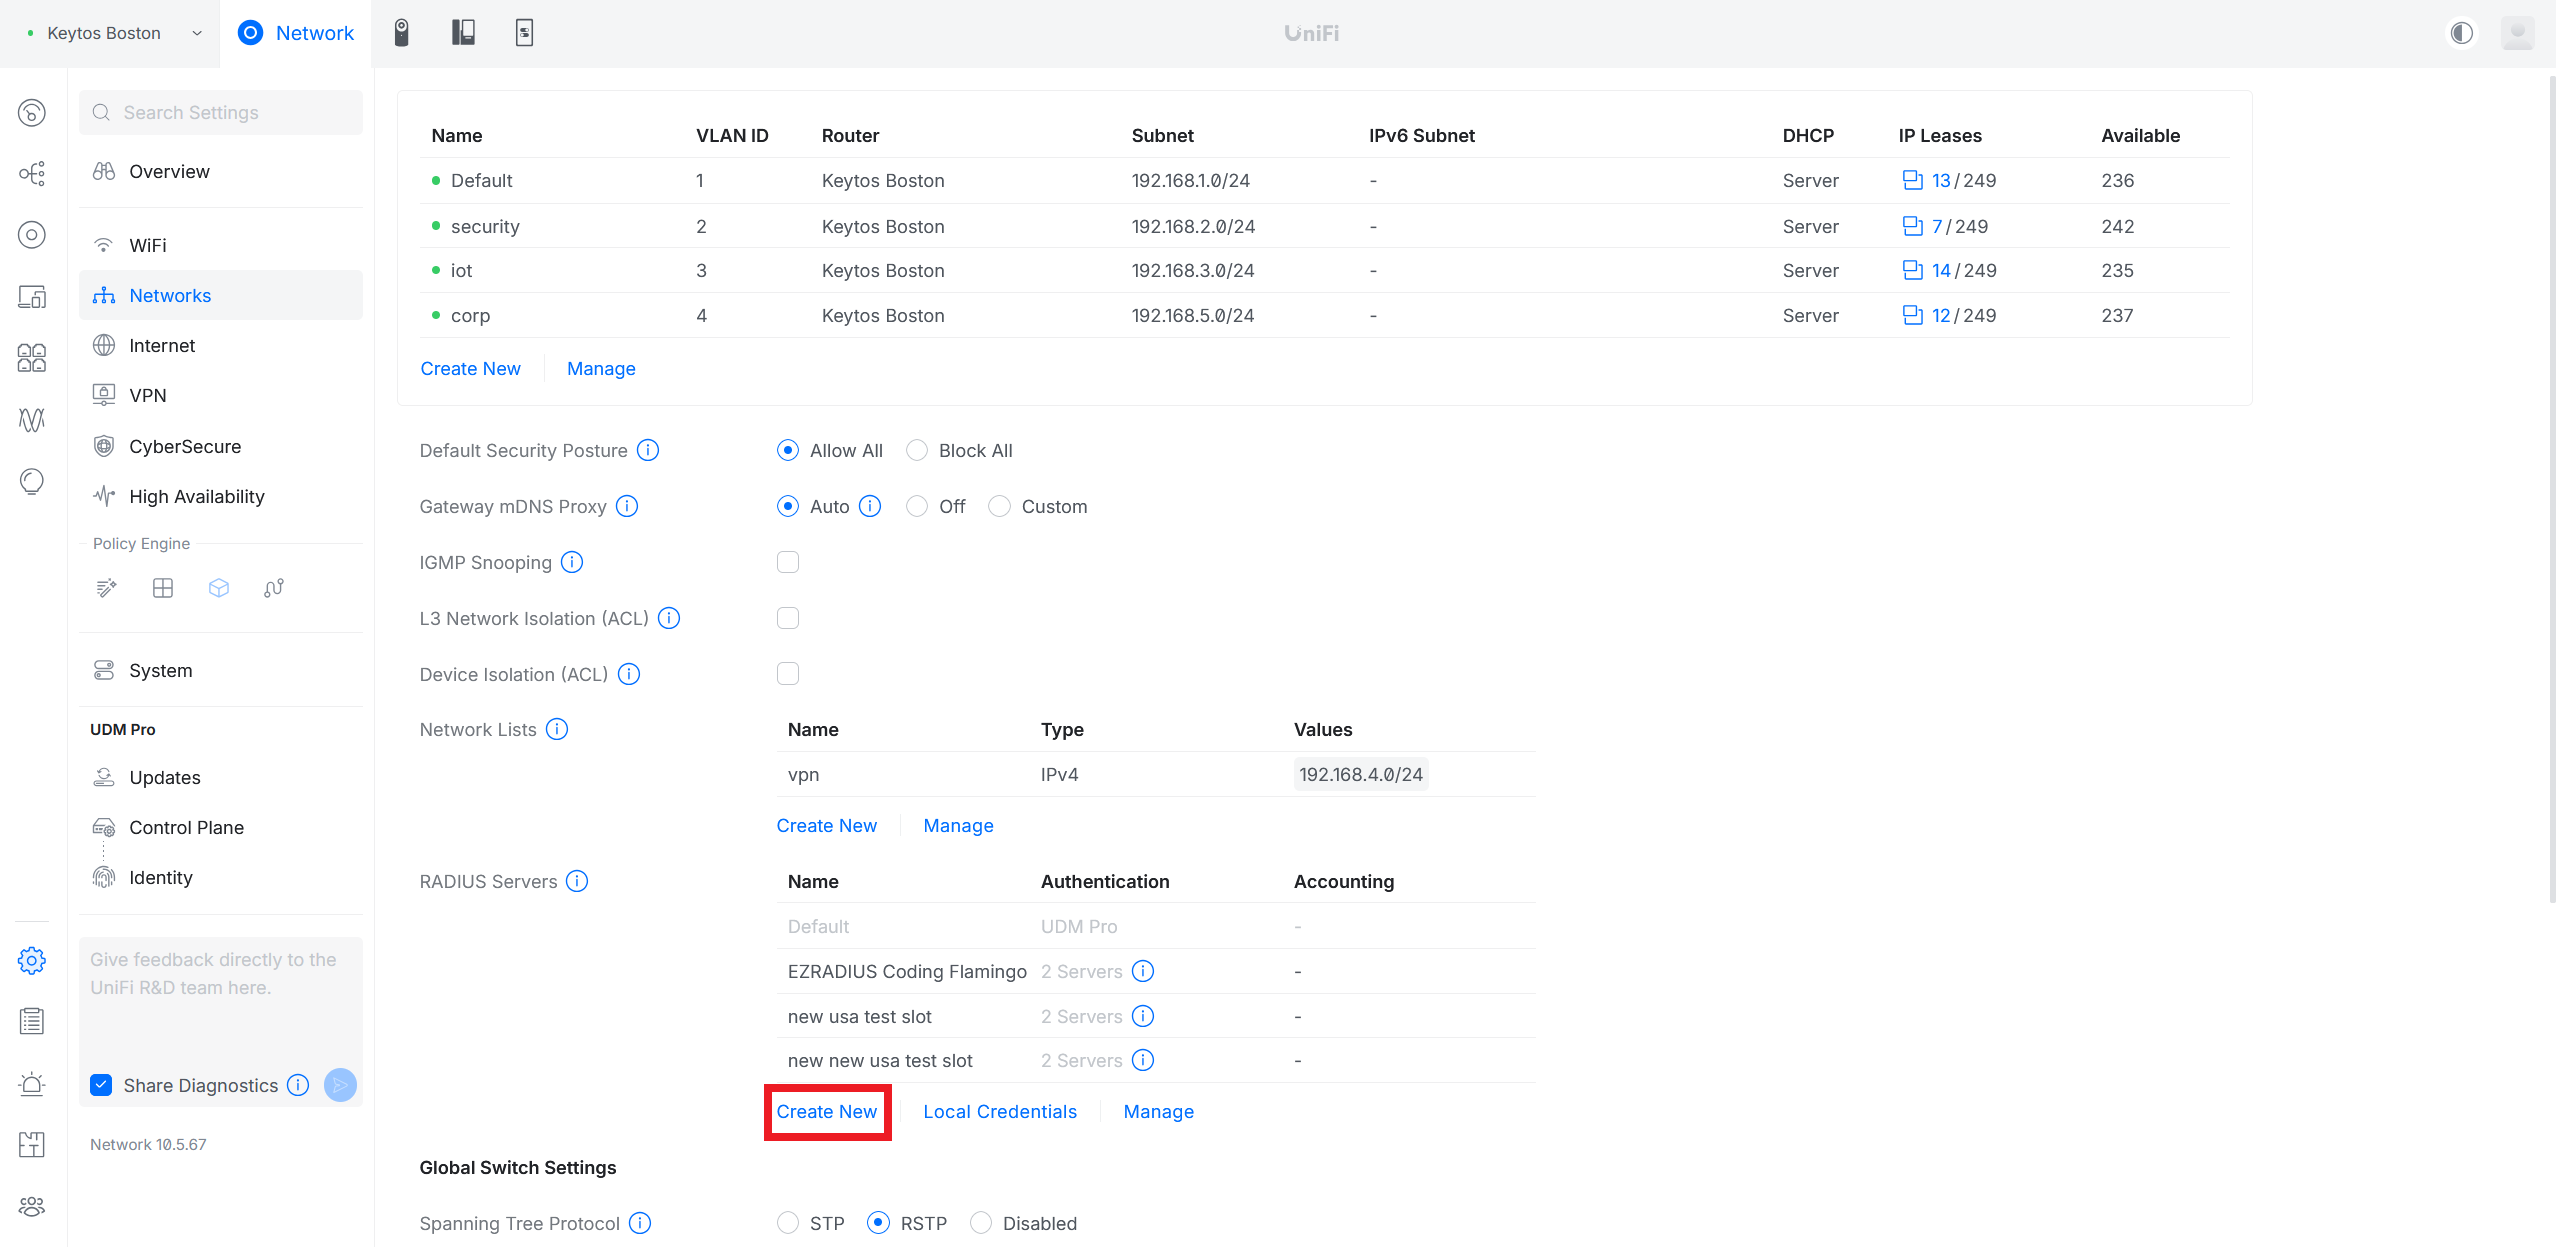Screen dimensions: 2556x1247
Task: Open the VPN settings section
Action: (221, 395)
